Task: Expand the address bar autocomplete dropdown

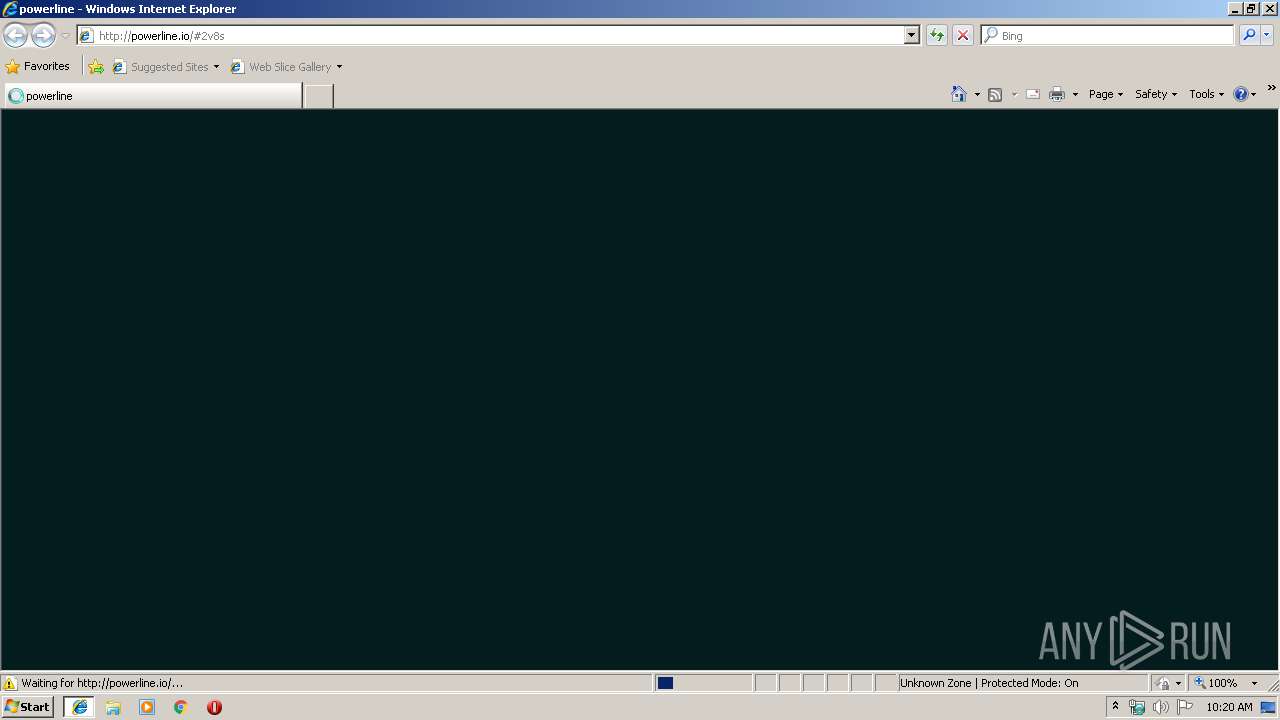Action: click(911, 35)
